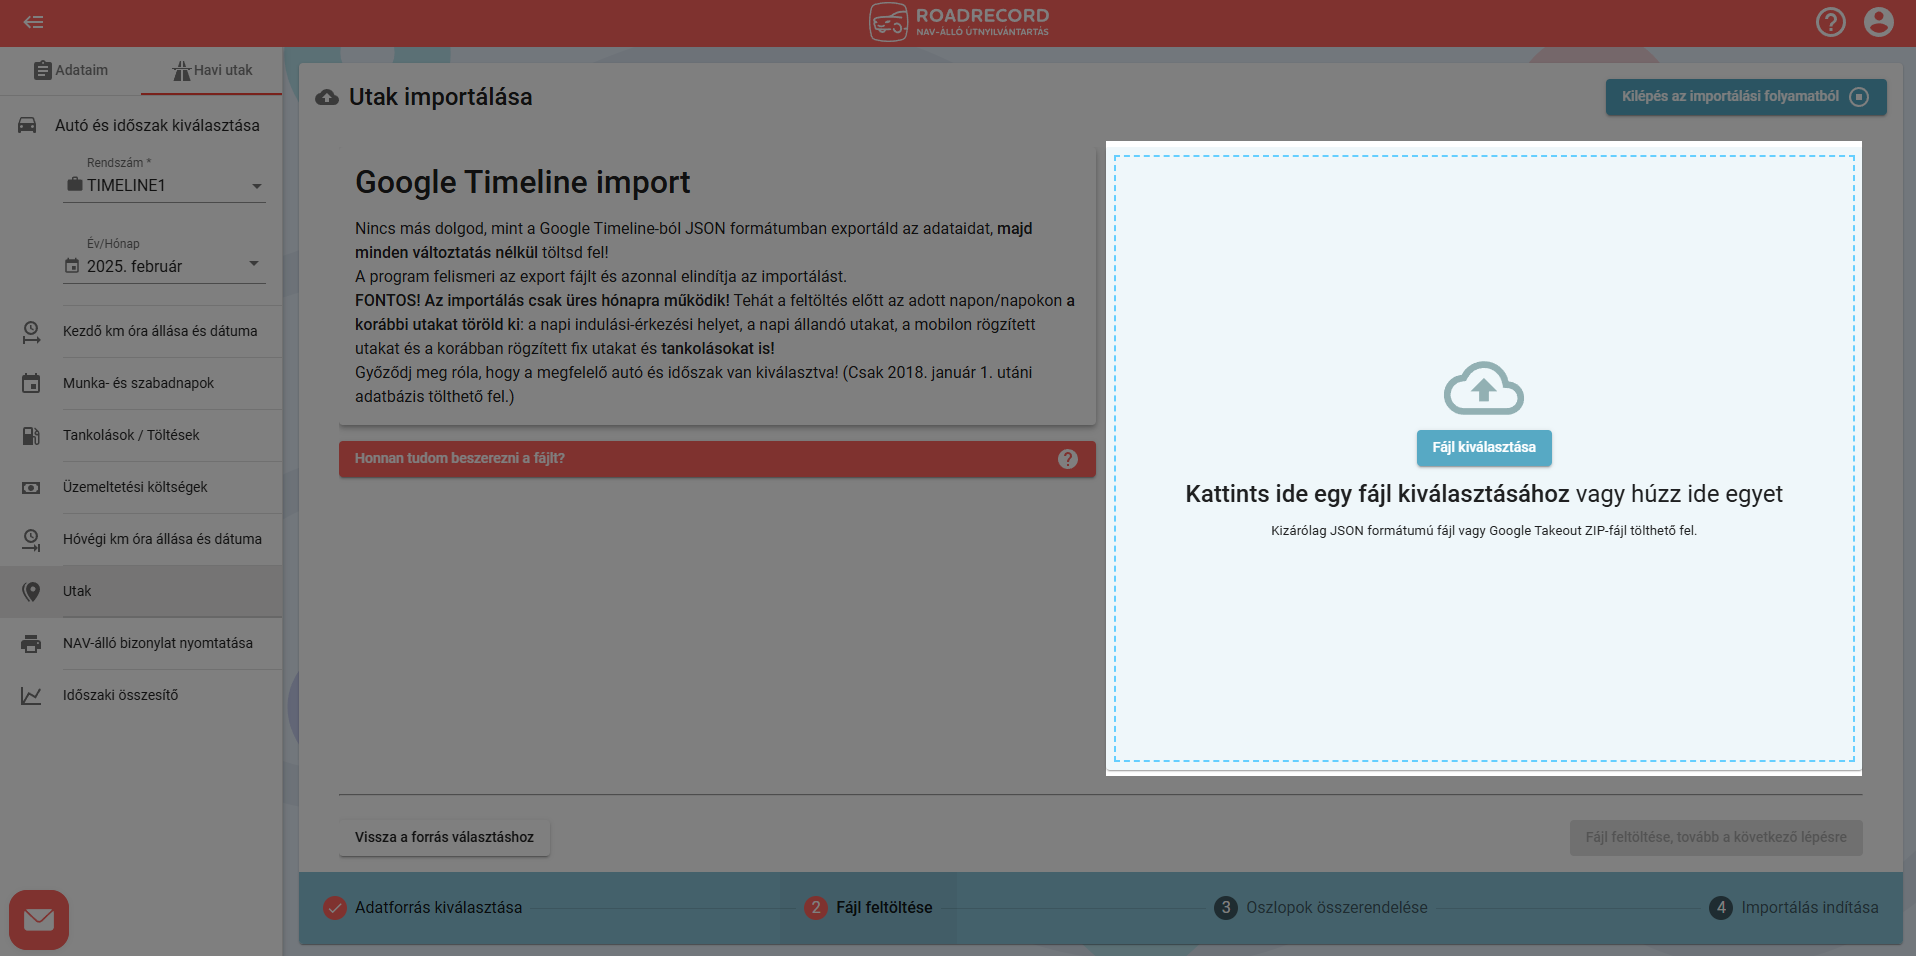Click the step 3 circle Oszlopok összerendelése
The width and height of the screenshot is (1916, 956).
1225,908
